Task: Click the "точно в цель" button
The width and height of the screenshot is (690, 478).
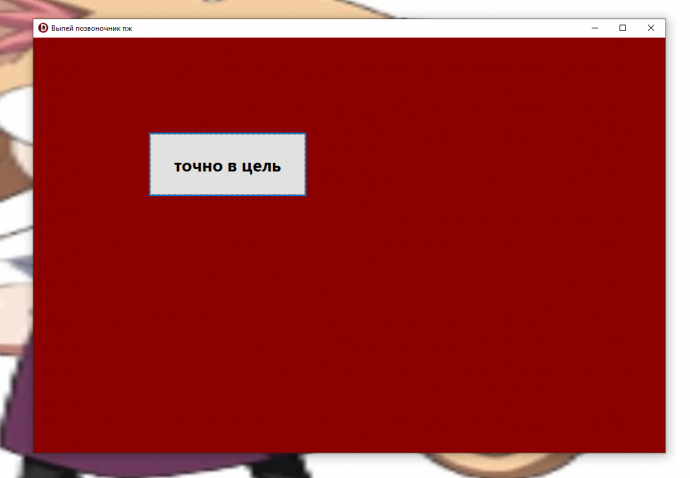Action: (x=228, y=165)
